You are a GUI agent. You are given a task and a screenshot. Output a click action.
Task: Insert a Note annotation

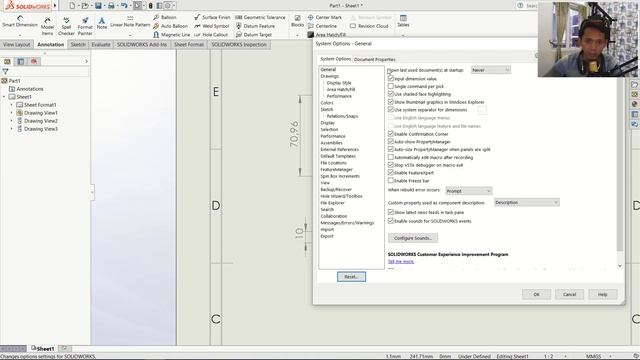[102, 23]
